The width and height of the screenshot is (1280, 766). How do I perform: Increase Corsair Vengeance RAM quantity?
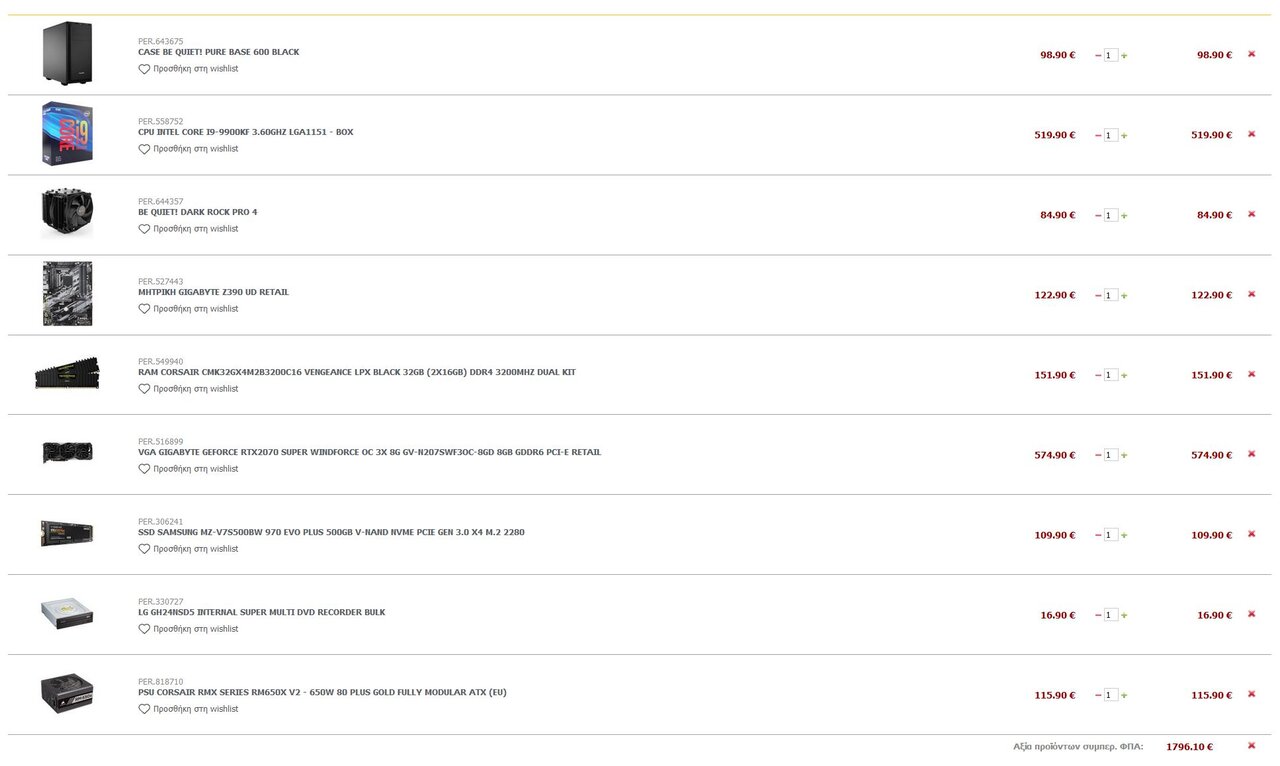[x=1124, y=376]
